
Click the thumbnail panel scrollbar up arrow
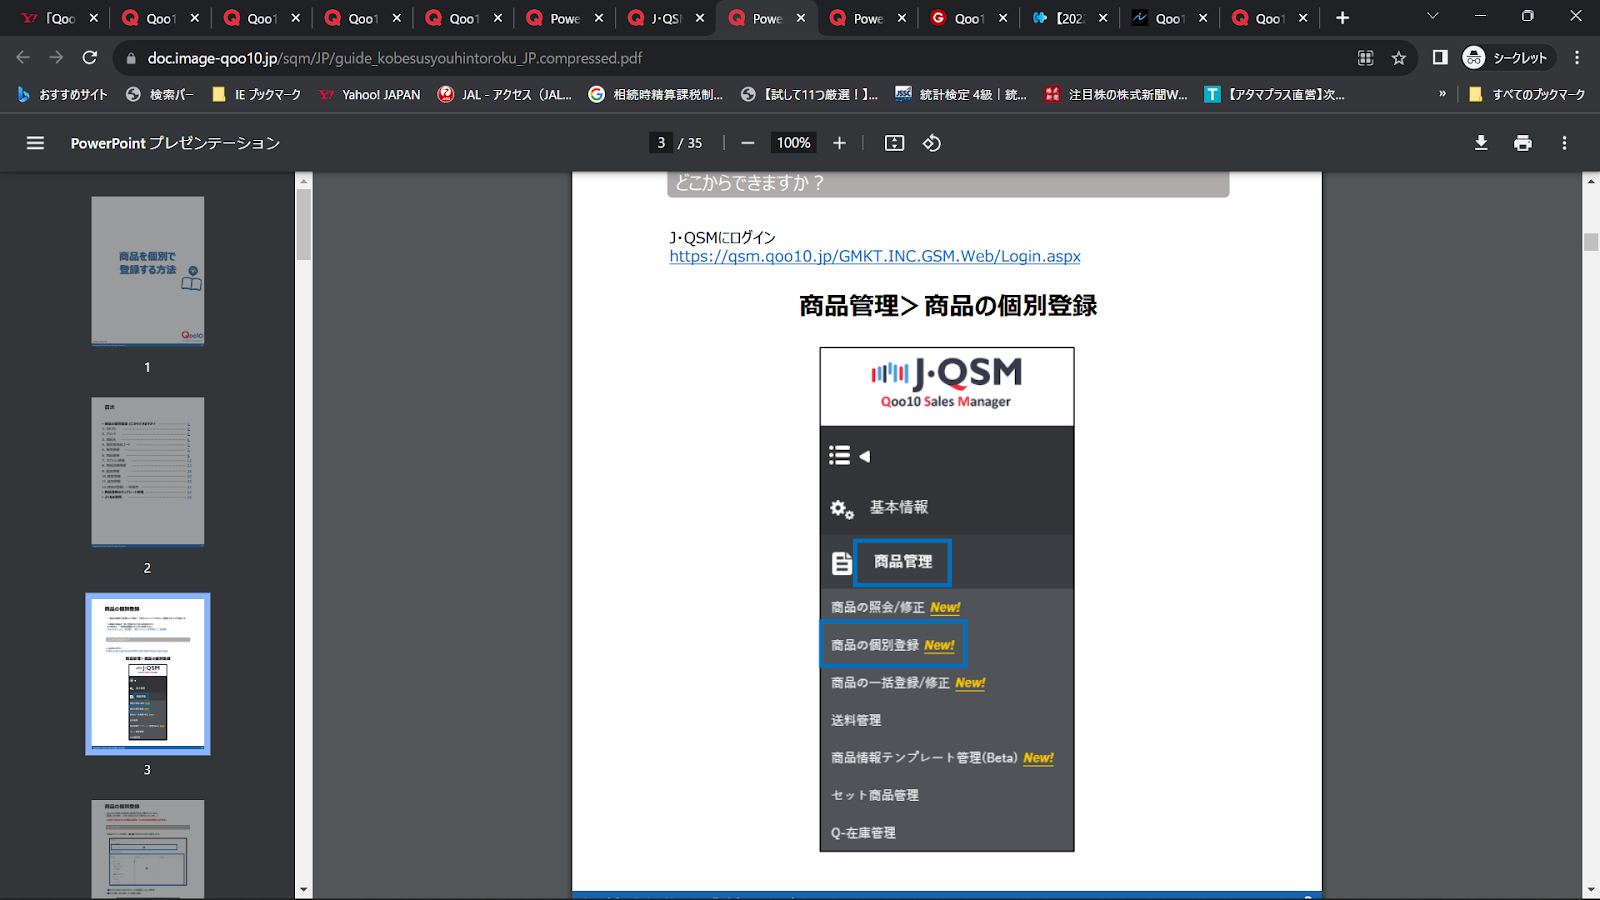click(304, 181)
